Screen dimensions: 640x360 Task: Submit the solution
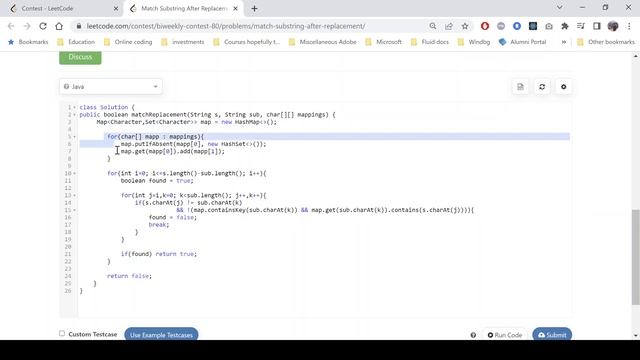point(552,335)
